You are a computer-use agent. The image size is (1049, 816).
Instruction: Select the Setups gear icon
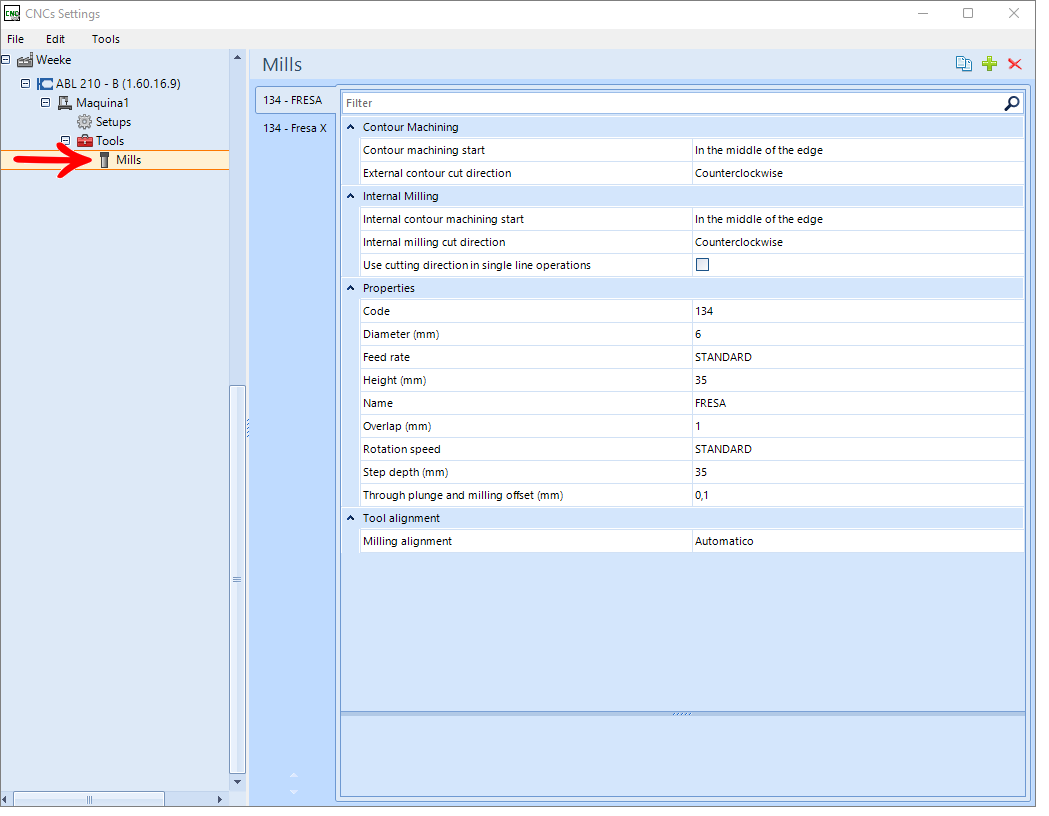pos(85,123)
